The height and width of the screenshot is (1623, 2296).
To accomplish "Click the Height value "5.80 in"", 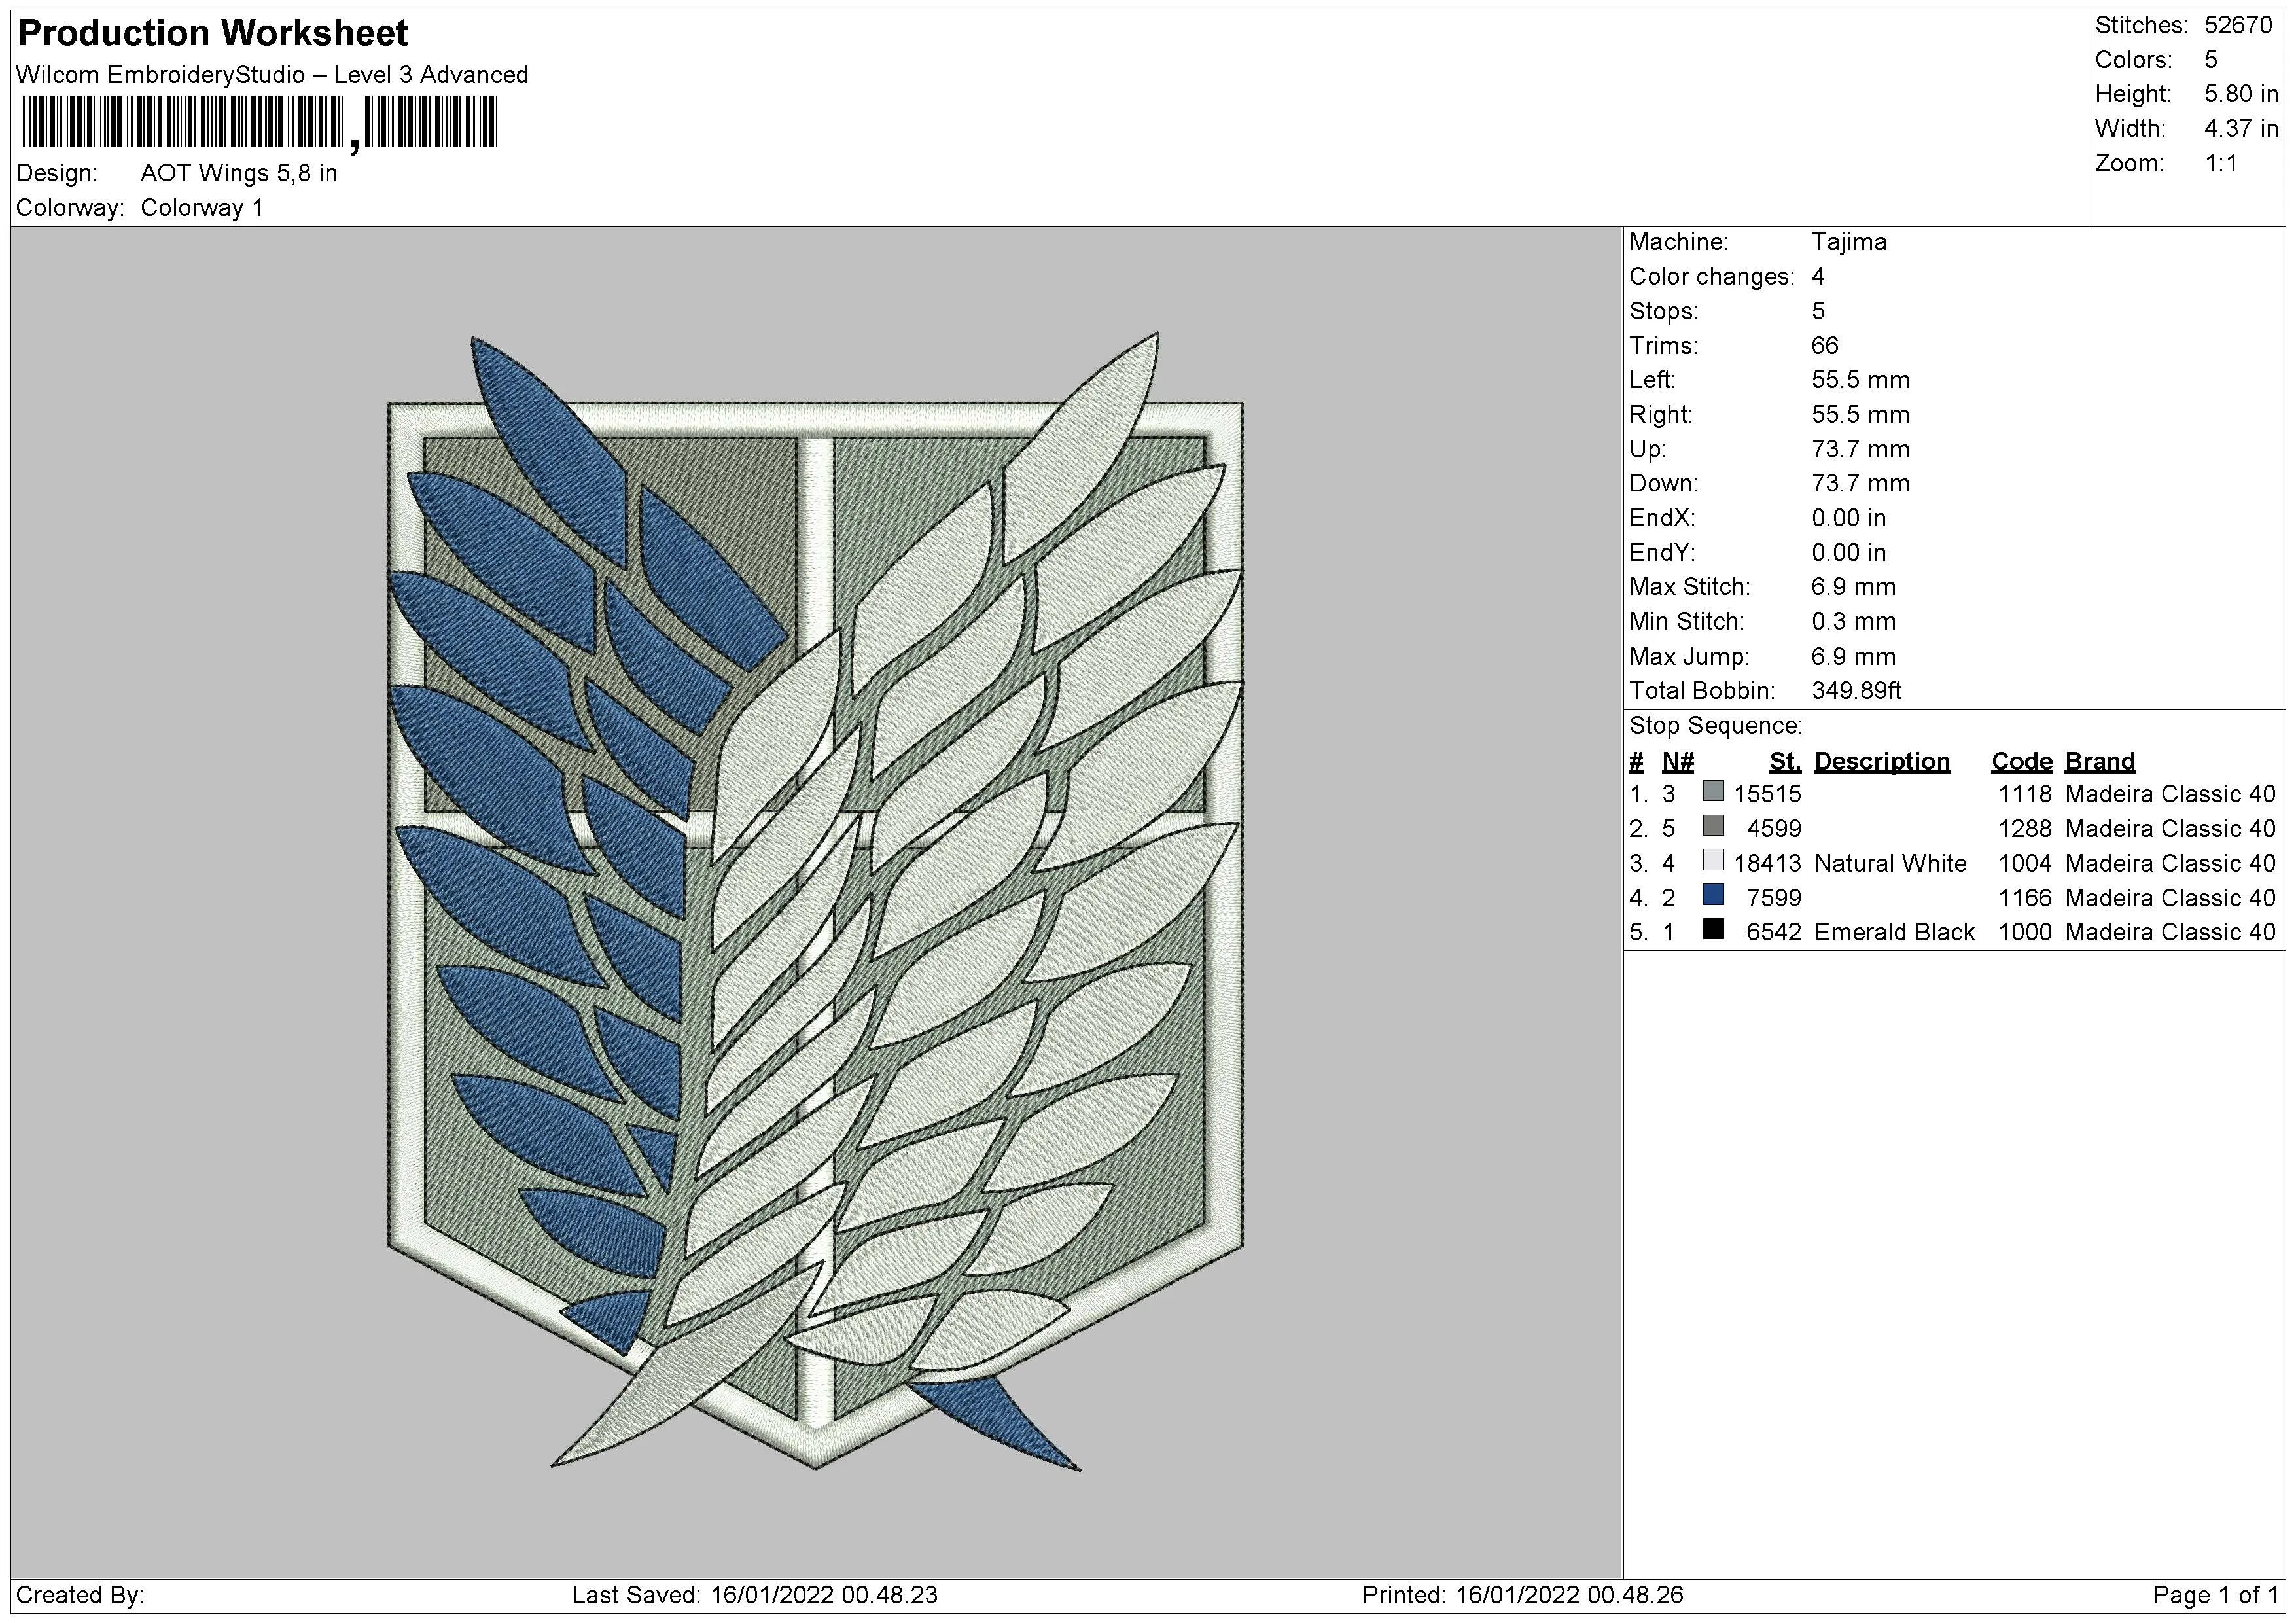I will coord(2241,94).
